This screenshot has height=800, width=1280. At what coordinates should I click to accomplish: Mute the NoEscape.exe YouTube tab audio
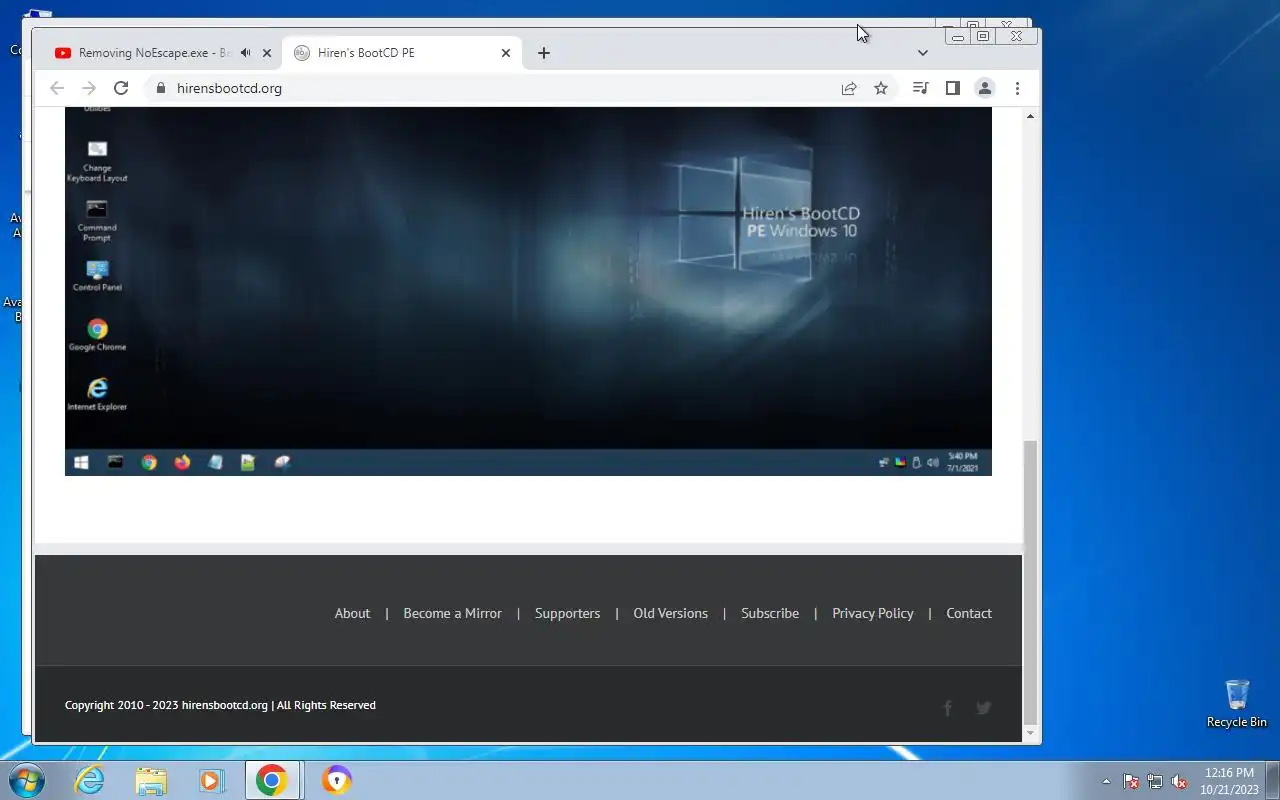tap(245, 53)
